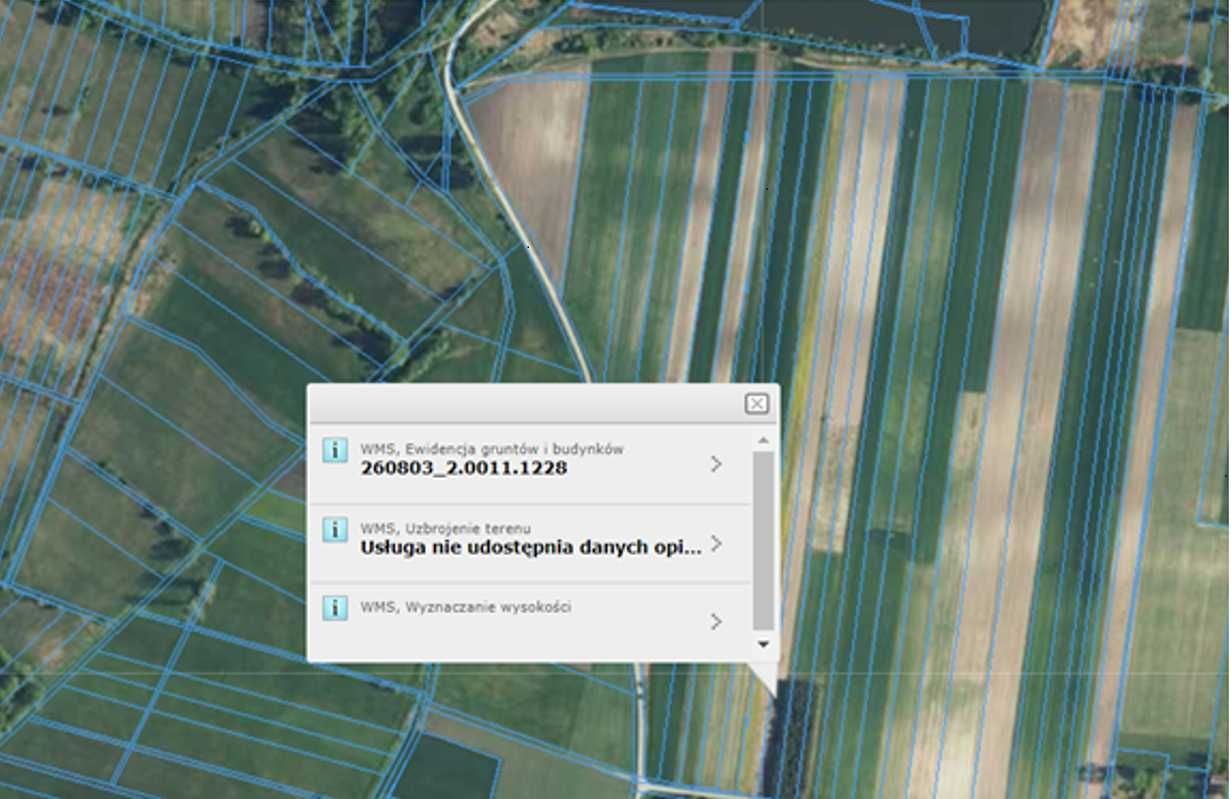Click 'WMS, Ewidencja gruntów i budynków' label
Screen dimensions: 1231x799
click(492, 449)
